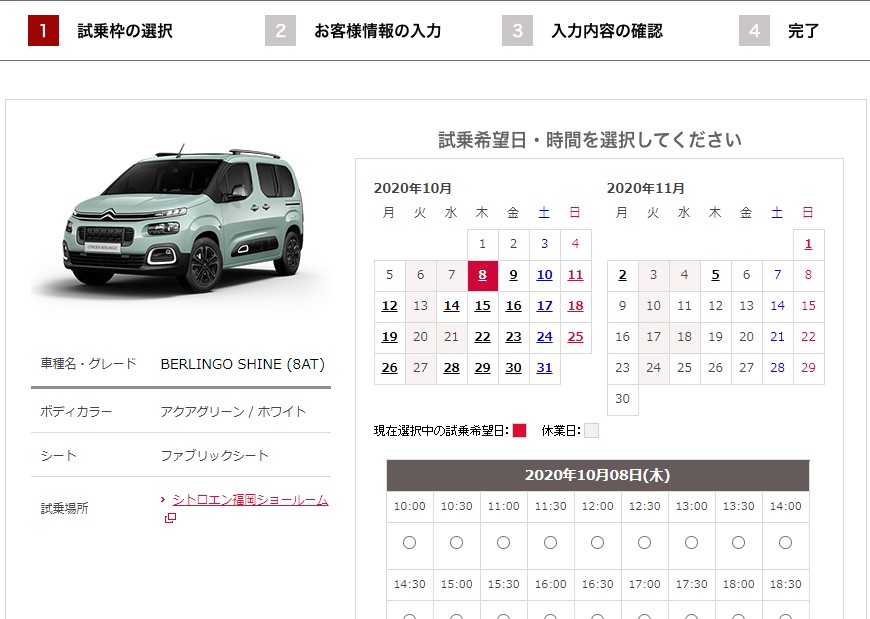Screen dimensions: 870x619
Task: Go to step 2 お客様情報の入力
Action: pos(353,31)
